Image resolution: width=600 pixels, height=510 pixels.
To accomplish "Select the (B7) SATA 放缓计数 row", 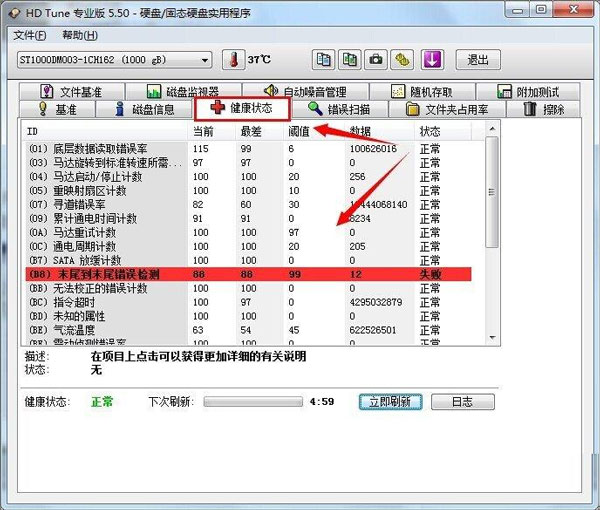I will pos(249,261).
